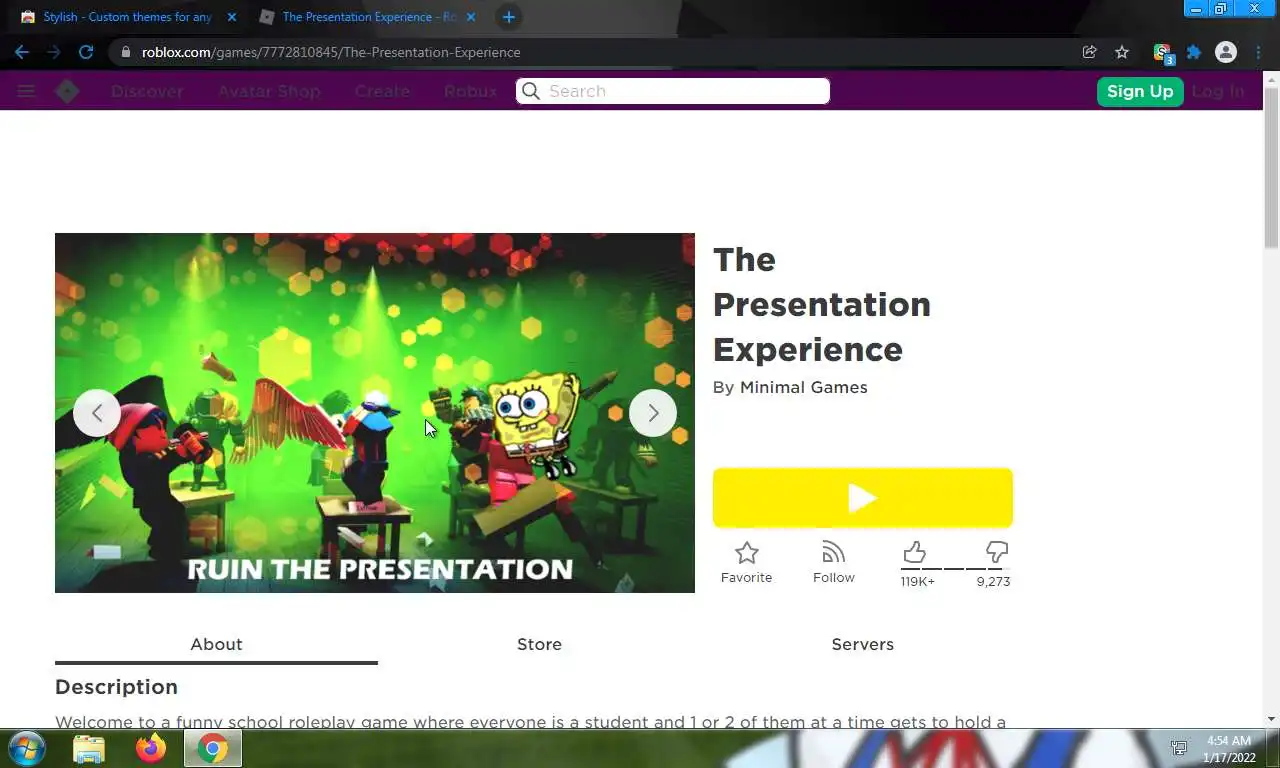
Task: Open Robux in the navigation bar
Action: tap(470, 91)
